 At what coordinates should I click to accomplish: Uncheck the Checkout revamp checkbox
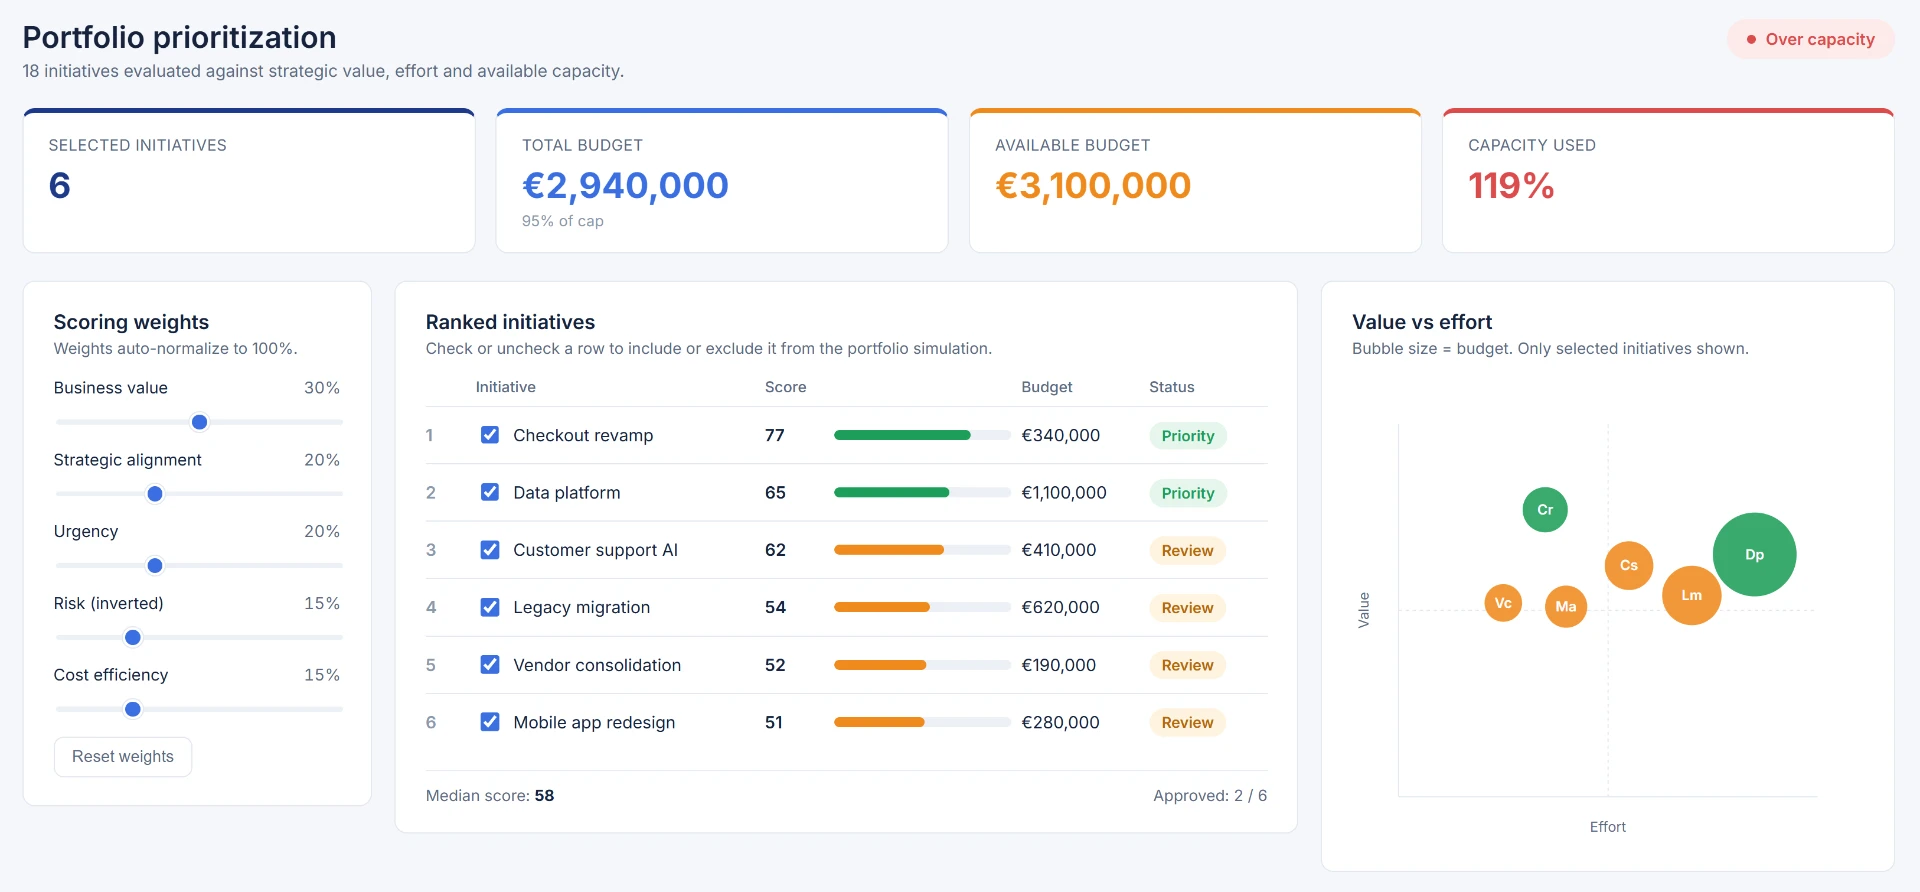coord(490,435)
